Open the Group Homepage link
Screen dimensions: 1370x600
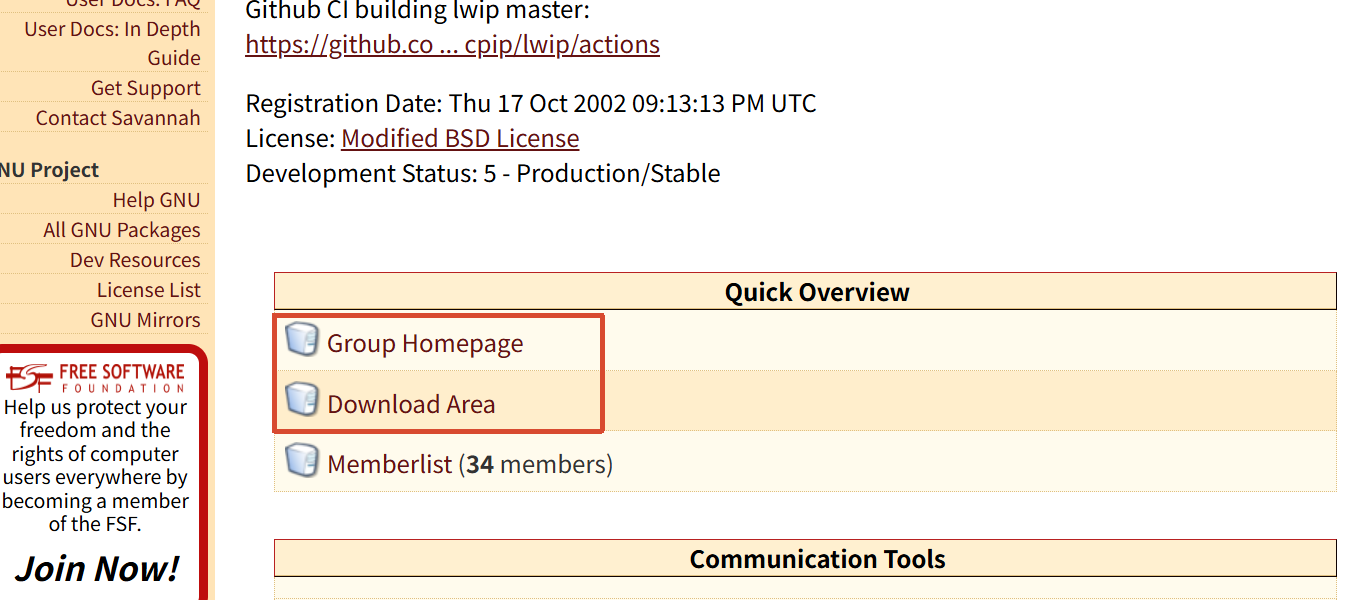[425, 343]
